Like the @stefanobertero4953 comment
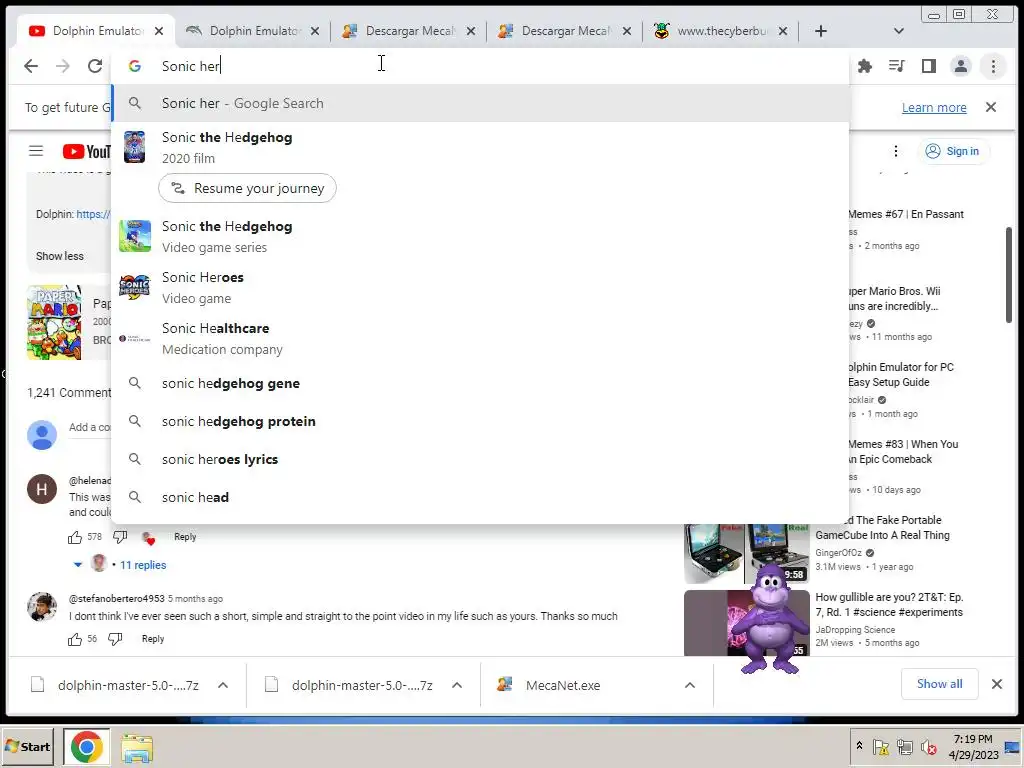This screenshot has width=1024, height=768. [x=75, y=639]
